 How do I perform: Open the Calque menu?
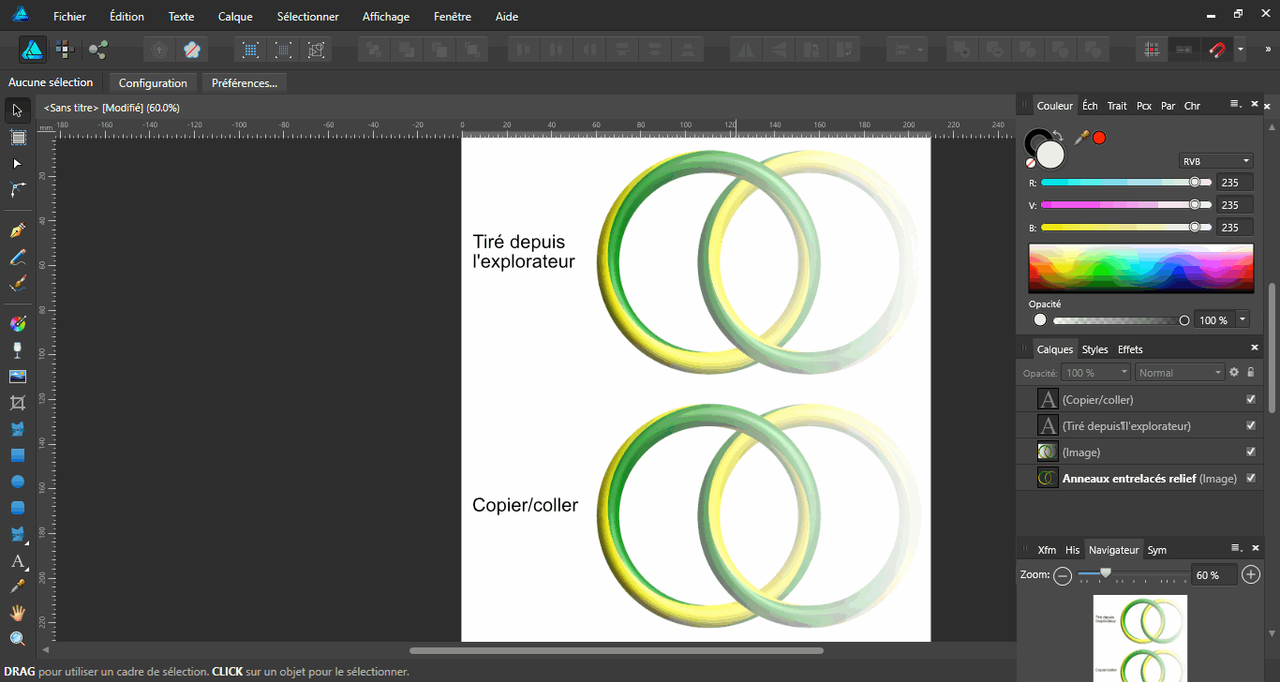tap(235, 16)
